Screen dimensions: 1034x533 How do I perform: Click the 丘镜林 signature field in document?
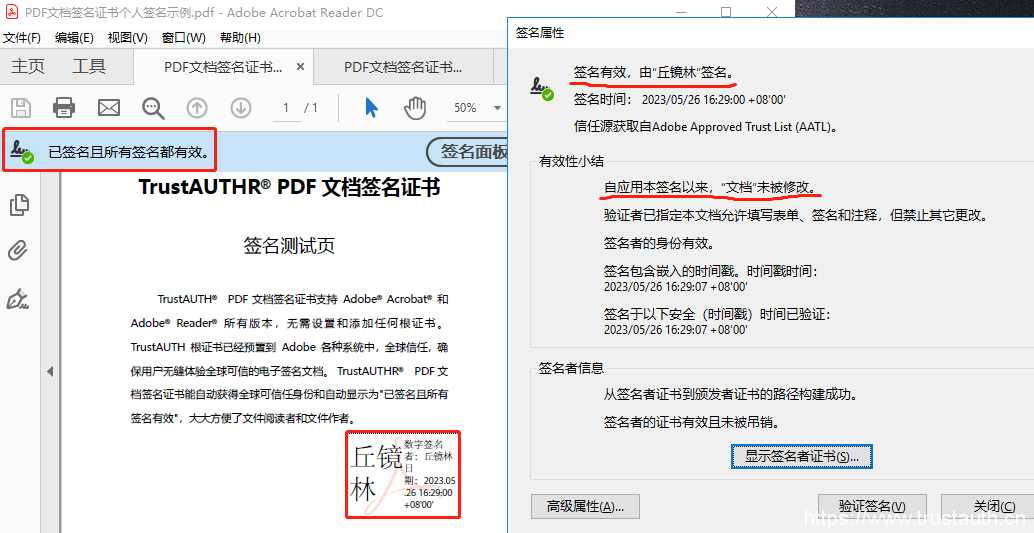403,474
